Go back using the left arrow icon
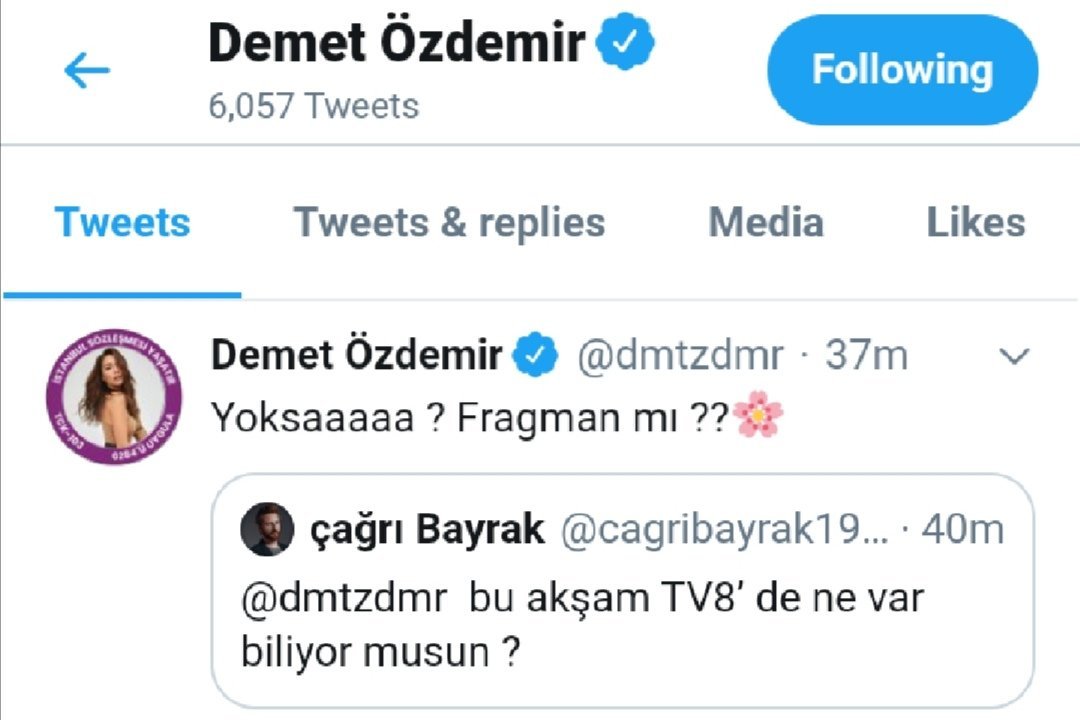 pos(87,70)
